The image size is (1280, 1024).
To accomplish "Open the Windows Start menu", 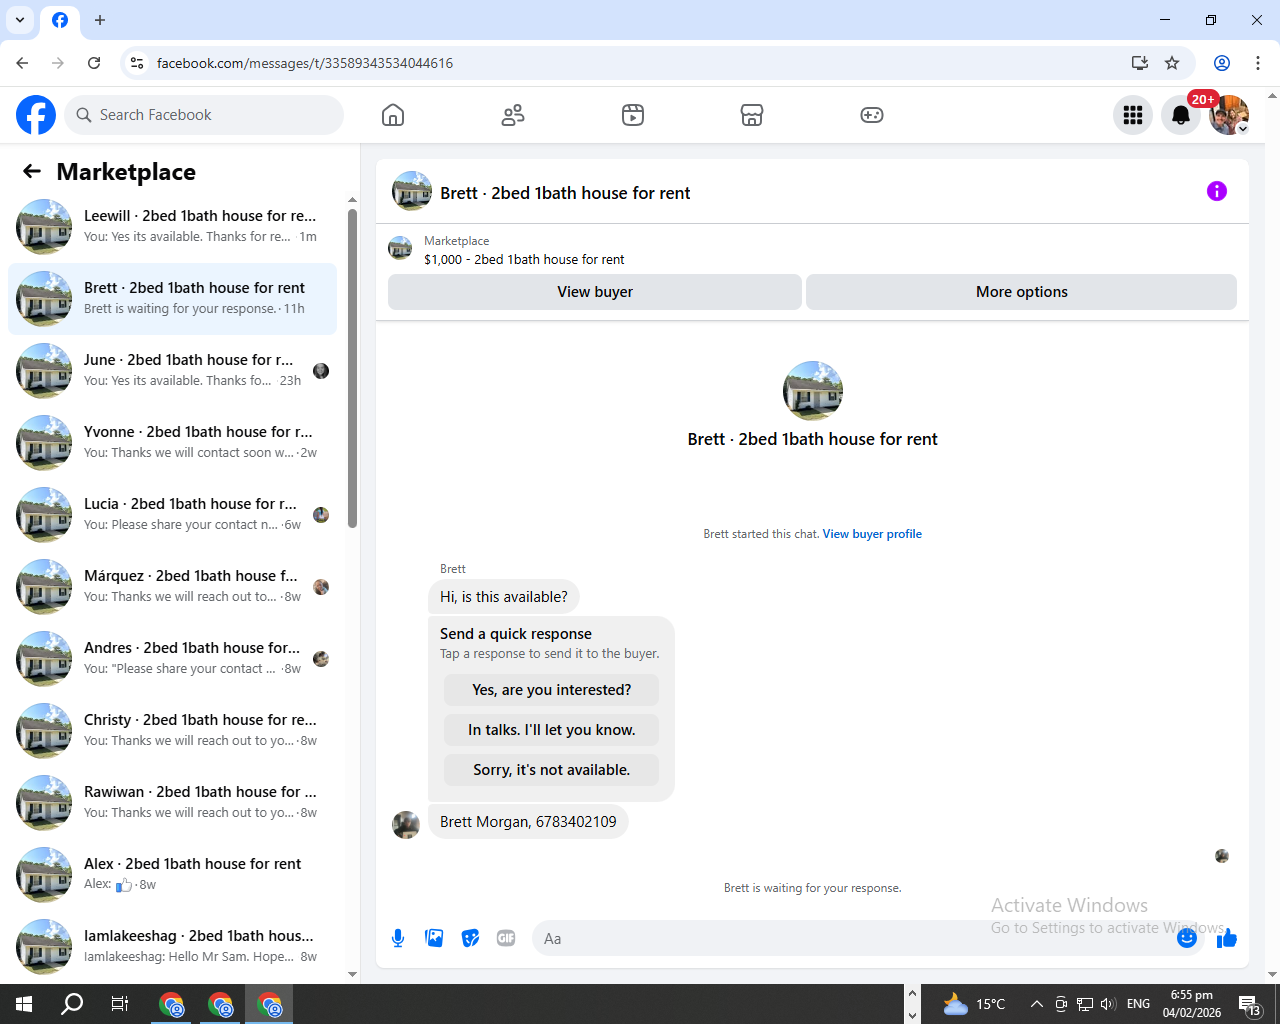I will tap(24, 1004).
